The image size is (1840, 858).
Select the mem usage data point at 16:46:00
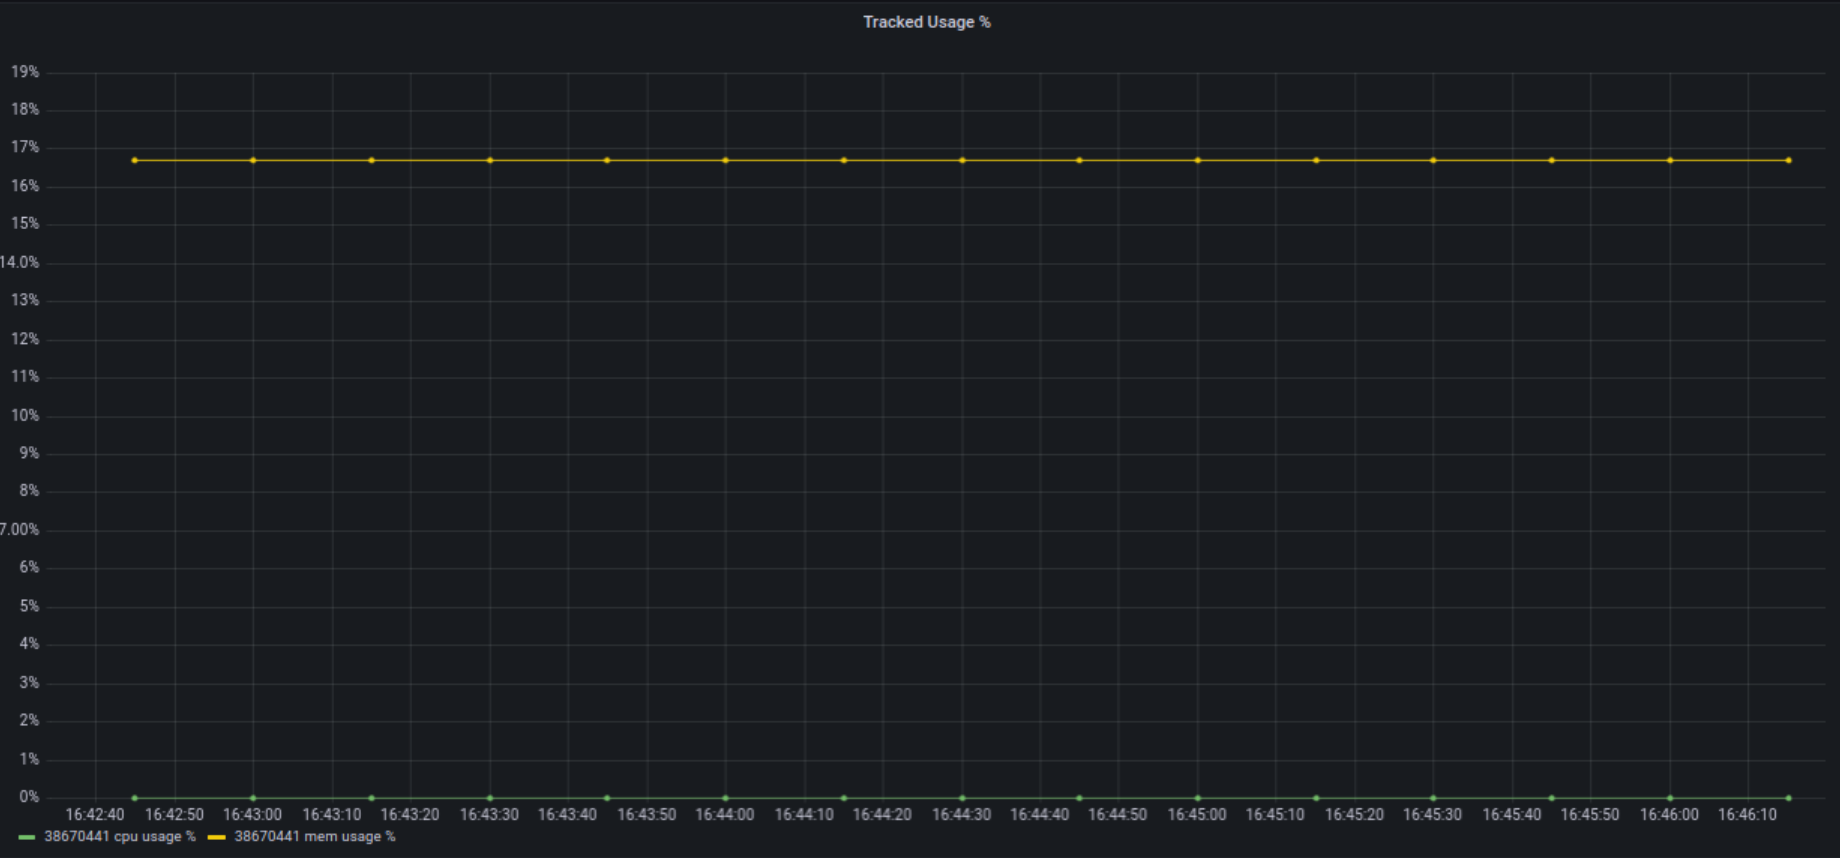[x=1670, y=160]
